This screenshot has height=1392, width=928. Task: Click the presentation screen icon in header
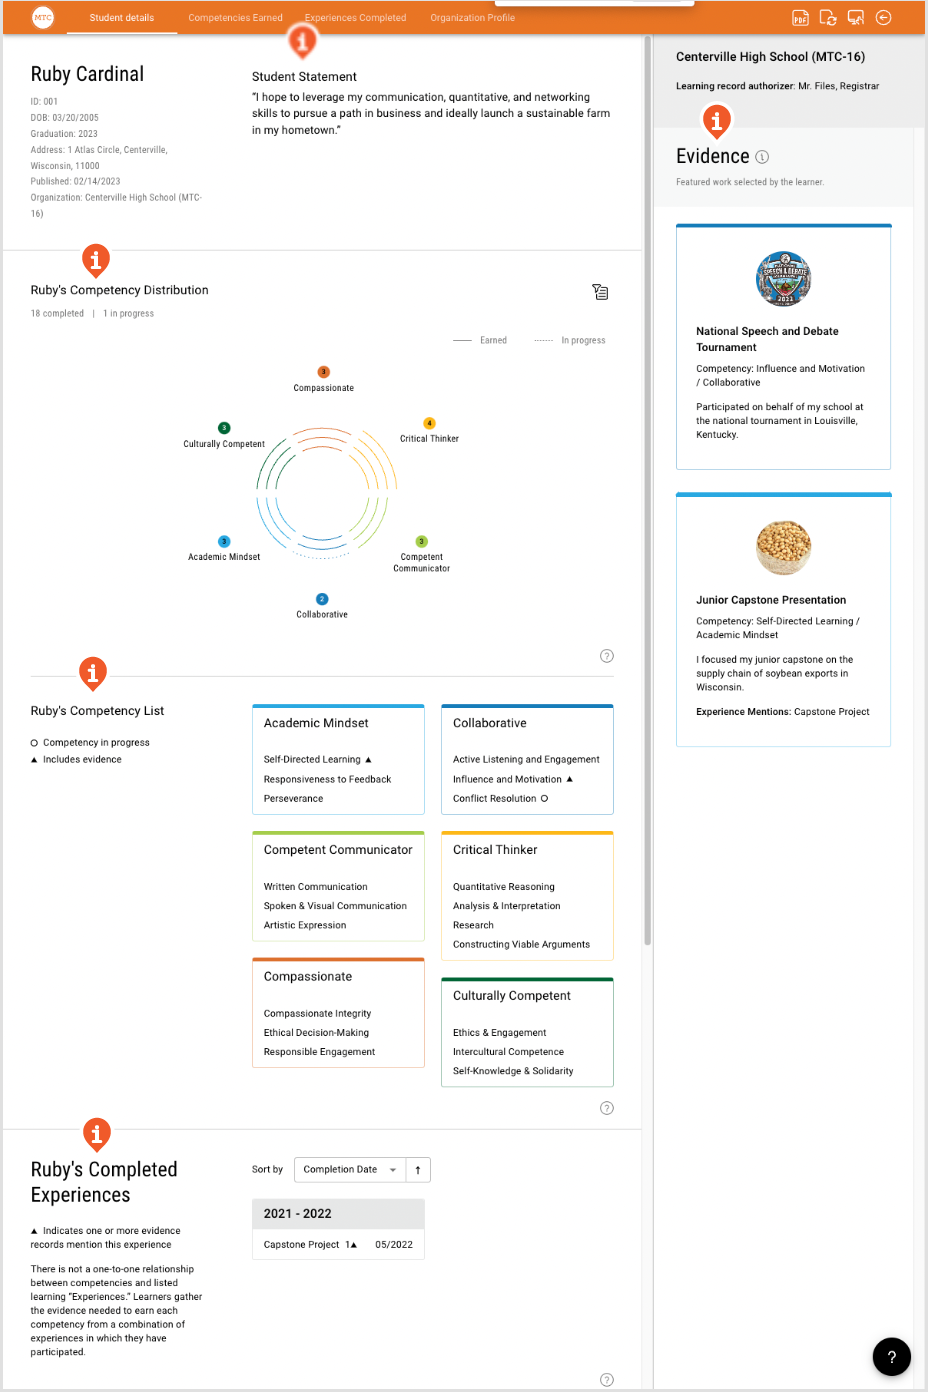click(x=855, y=18)
